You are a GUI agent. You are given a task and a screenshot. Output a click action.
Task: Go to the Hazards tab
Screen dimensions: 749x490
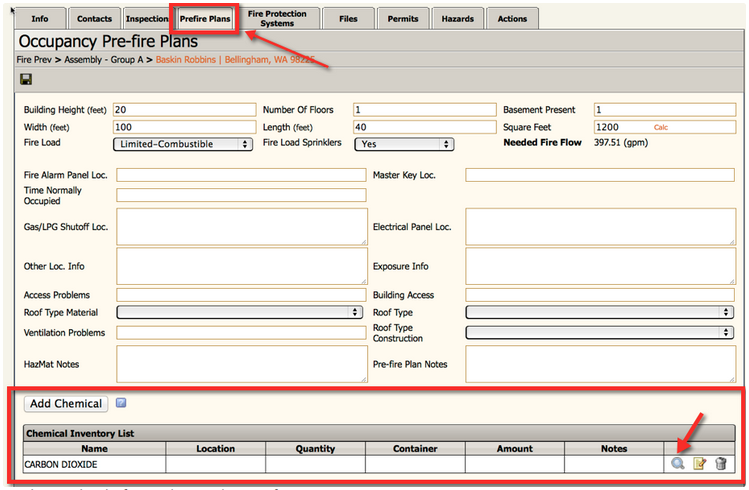(x=458, y=19)
